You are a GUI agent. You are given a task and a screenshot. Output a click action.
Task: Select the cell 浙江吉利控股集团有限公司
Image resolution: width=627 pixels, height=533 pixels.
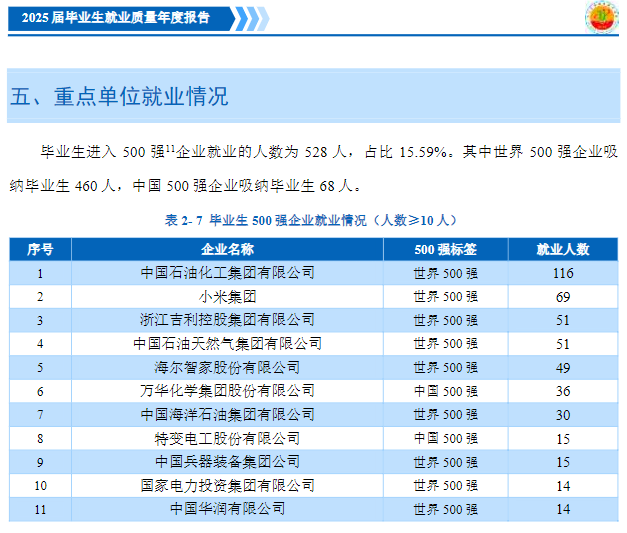click(x=227, y=320)
